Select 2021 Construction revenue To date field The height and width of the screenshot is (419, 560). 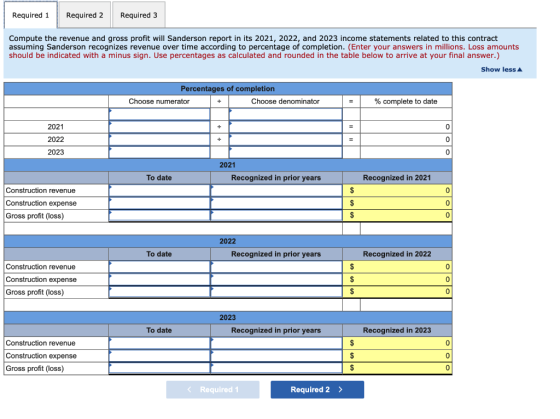point(159,190)
